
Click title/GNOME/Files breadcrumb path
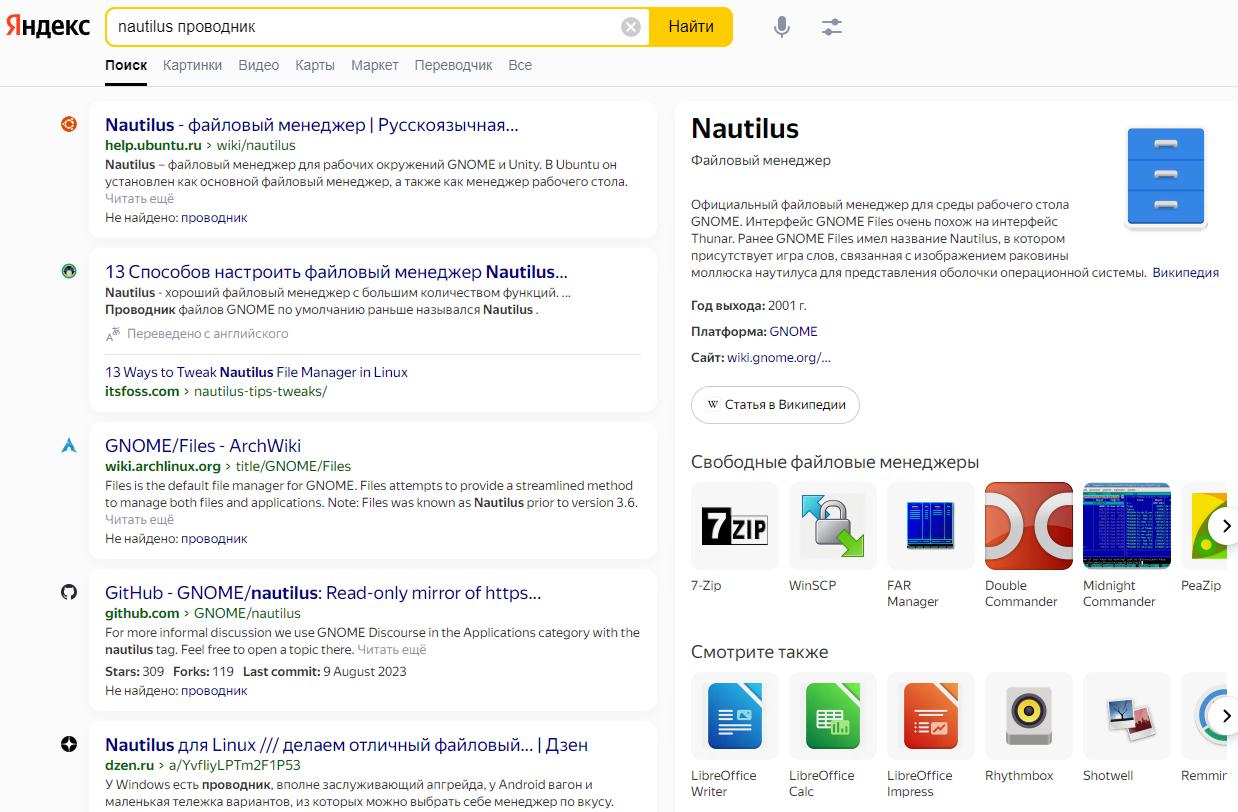293,466
